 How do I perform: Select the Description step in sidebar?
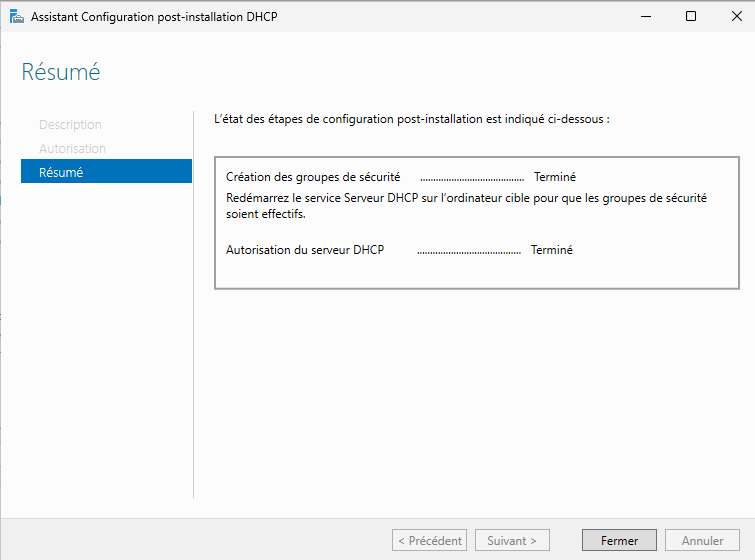70,125
